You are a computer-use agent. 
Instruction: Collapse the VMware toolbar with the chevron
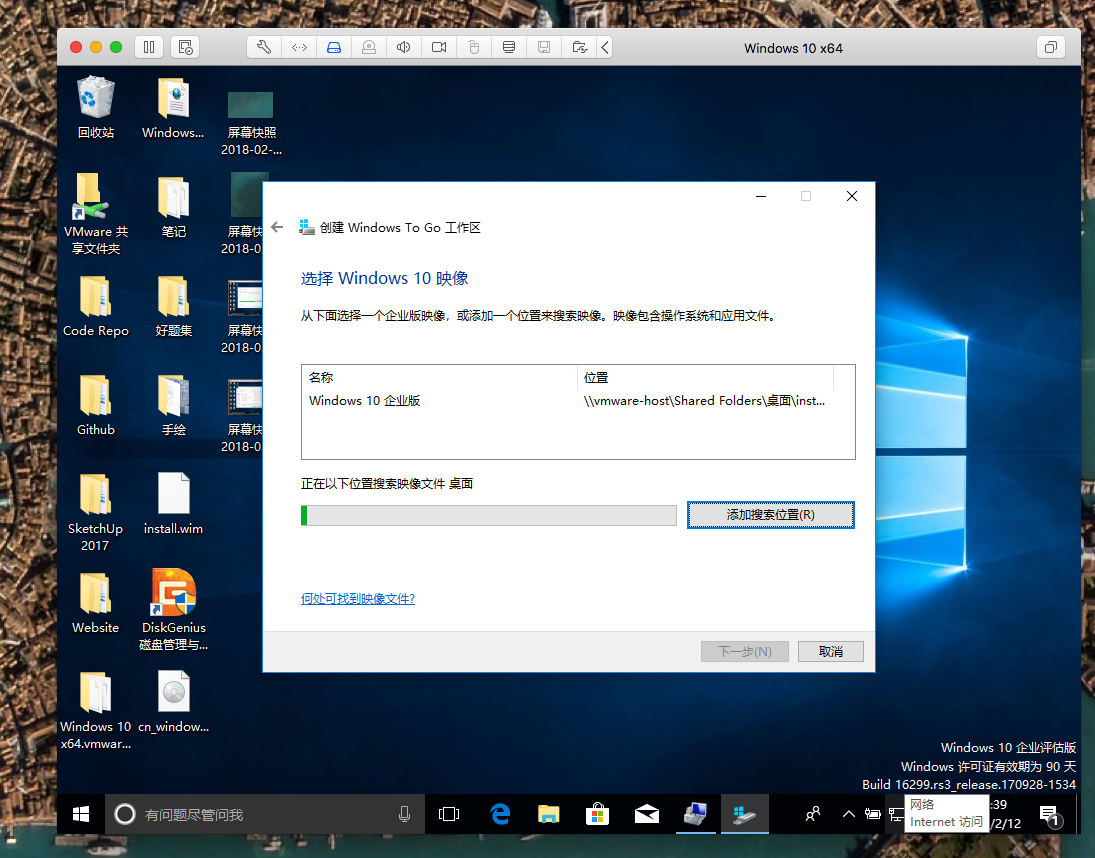[x=606, y=46]
